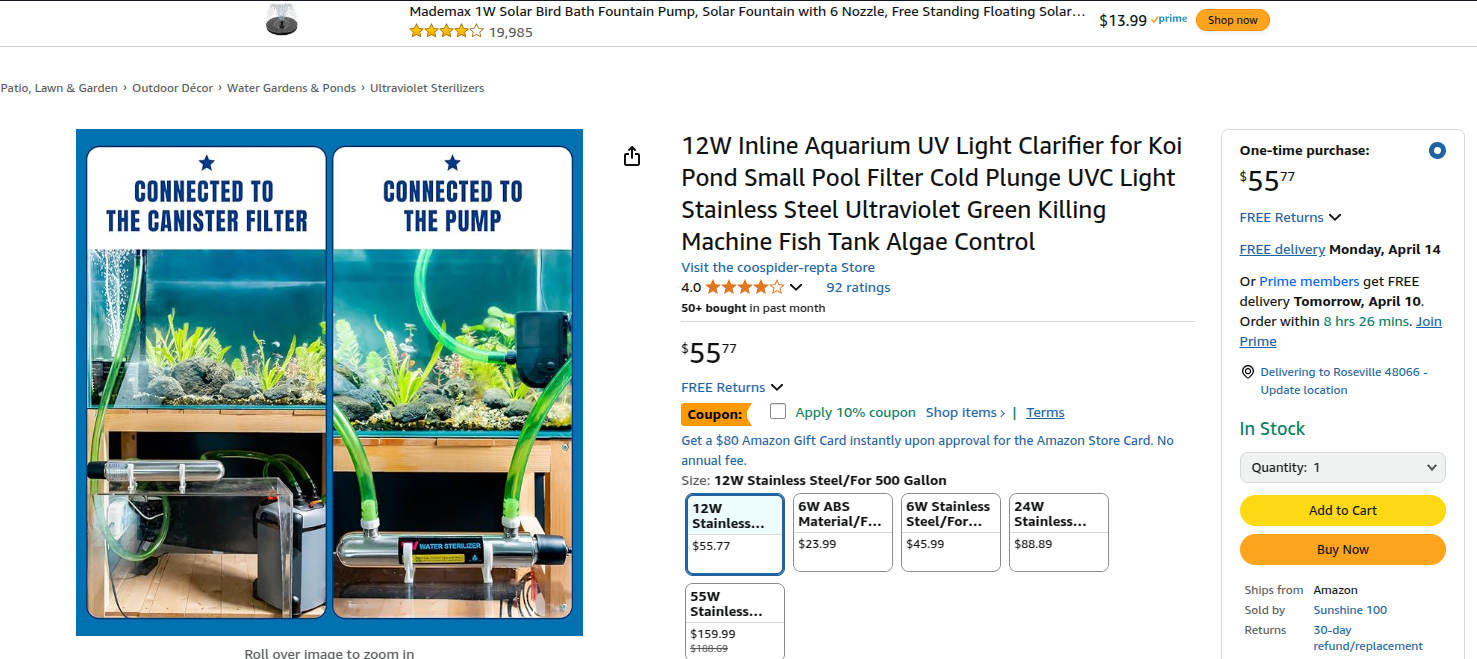This screenshot has height=659, width=1477.
Task: Expand FREE Returns under the price
Action: [776, 388]
